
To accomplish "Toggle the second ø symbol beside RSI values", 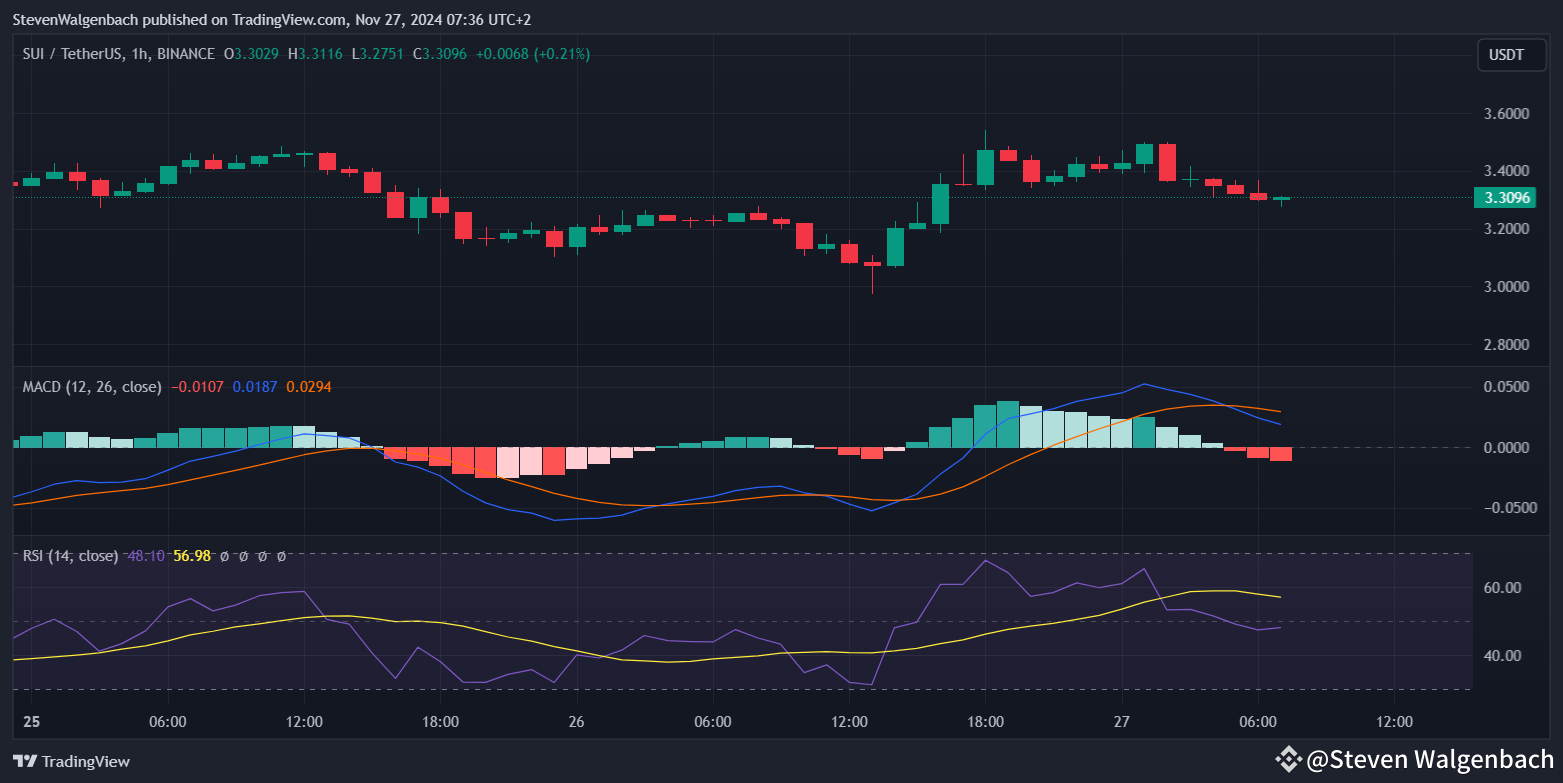I will pyautogui.click(x=242, y=555).
